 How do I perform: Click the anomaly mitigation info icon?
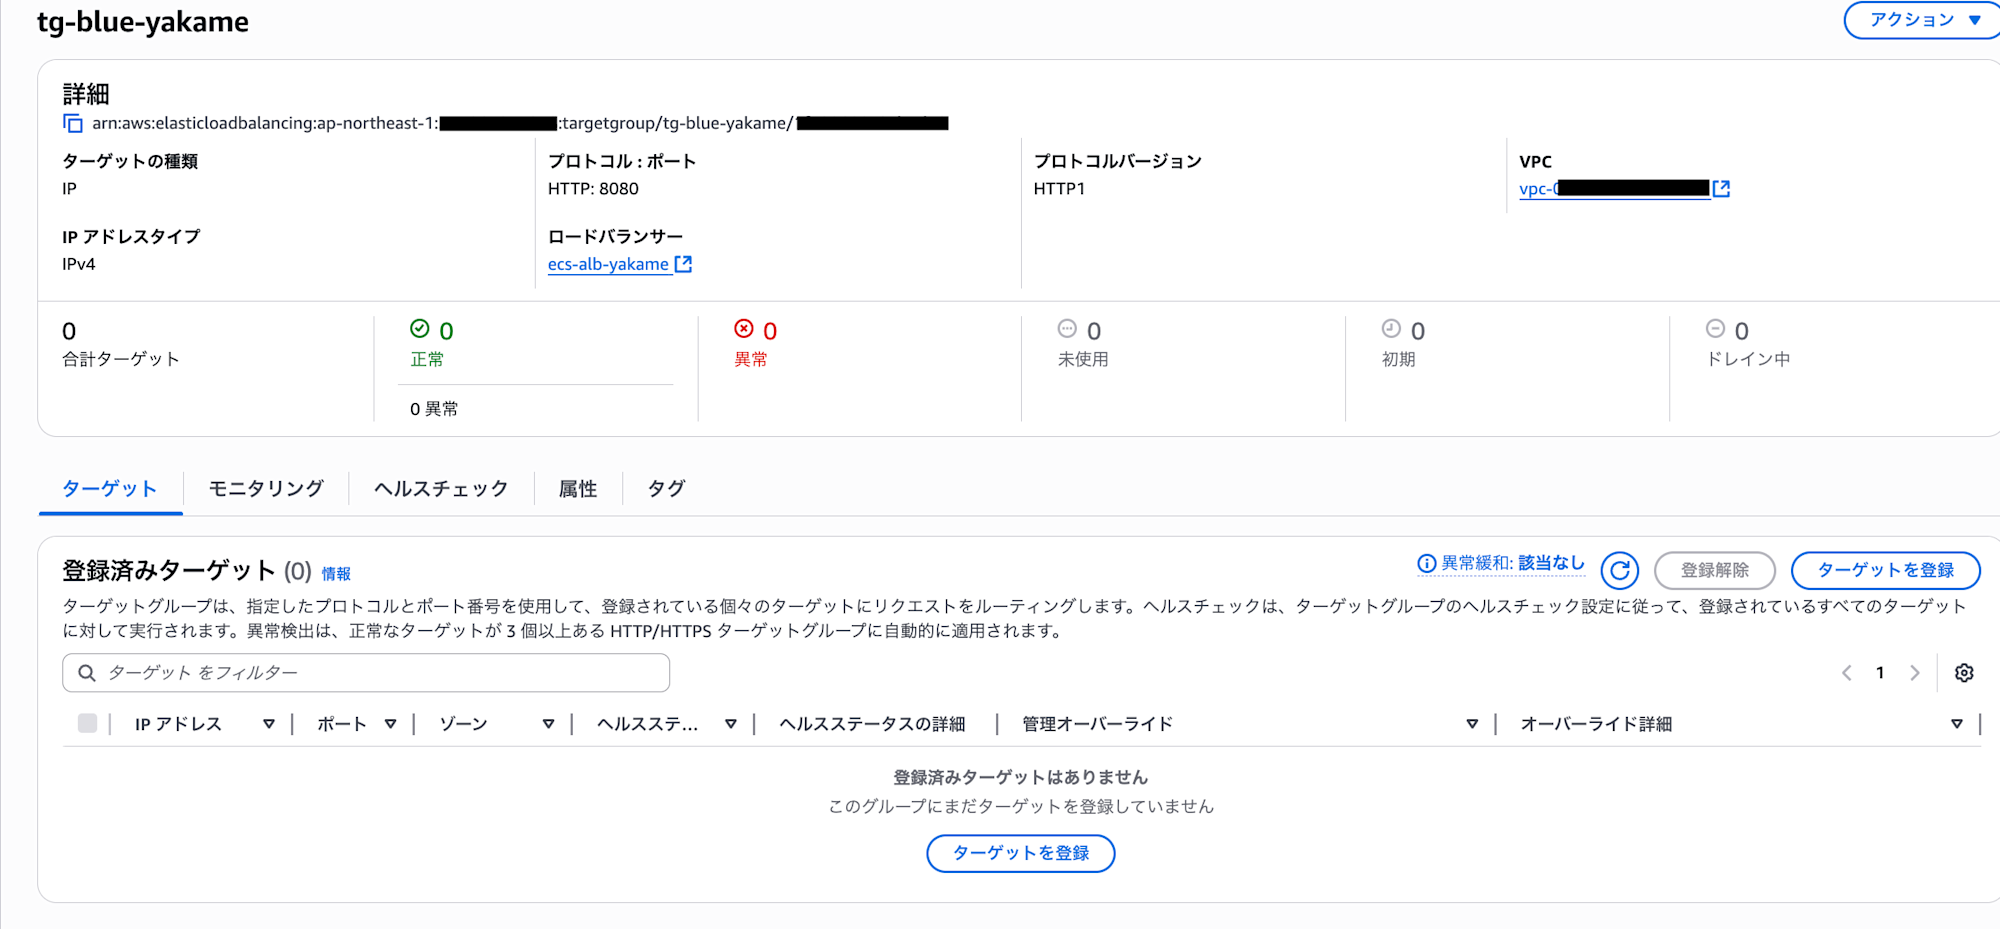pos(1426,564)
